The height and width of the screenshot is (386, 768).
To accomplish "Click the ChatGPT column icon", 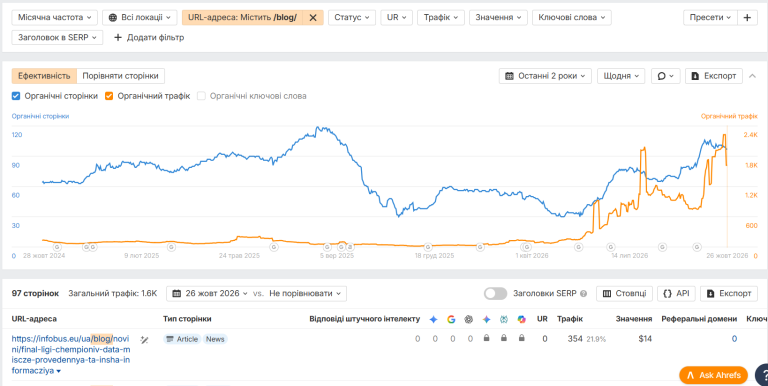I will pyautogui.click(x=469, y=319).
